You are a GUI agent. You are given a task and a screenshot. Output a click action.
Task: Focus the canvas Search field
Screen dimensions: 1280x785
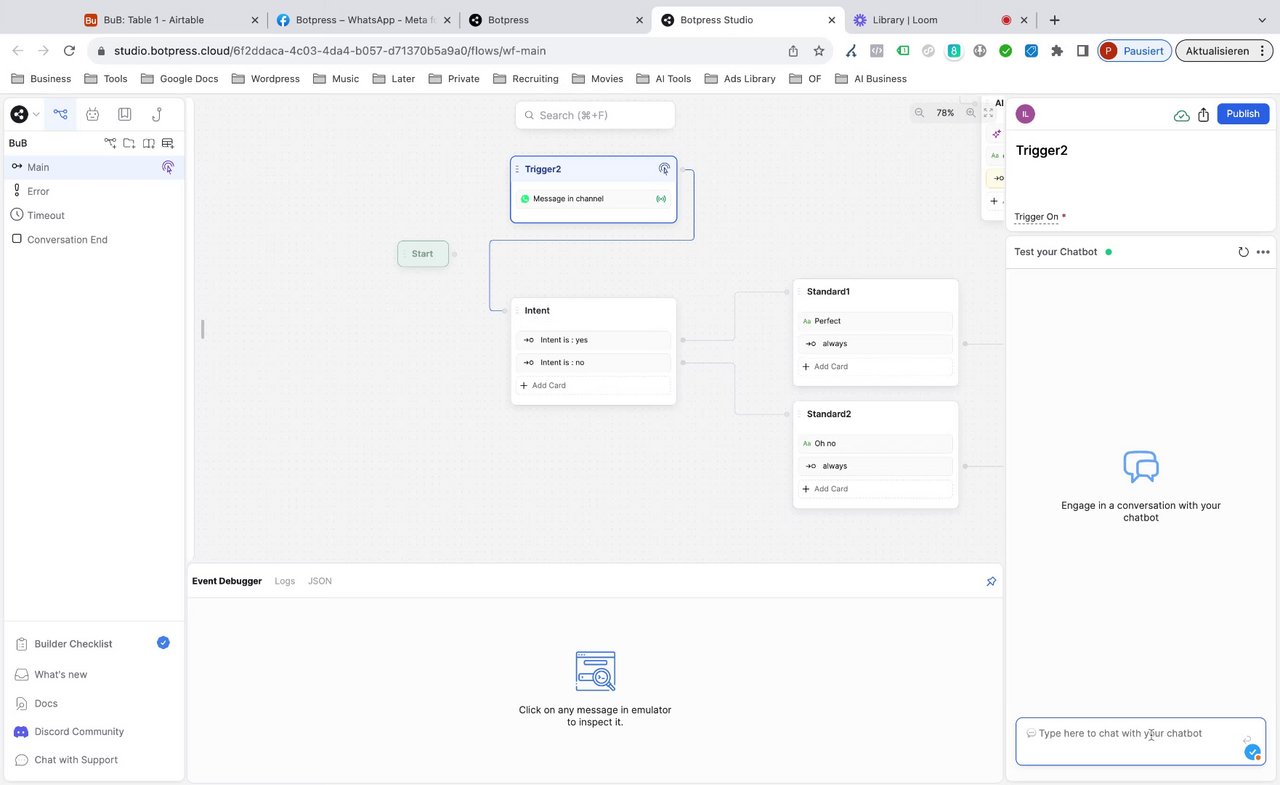(x=595, y=115)
